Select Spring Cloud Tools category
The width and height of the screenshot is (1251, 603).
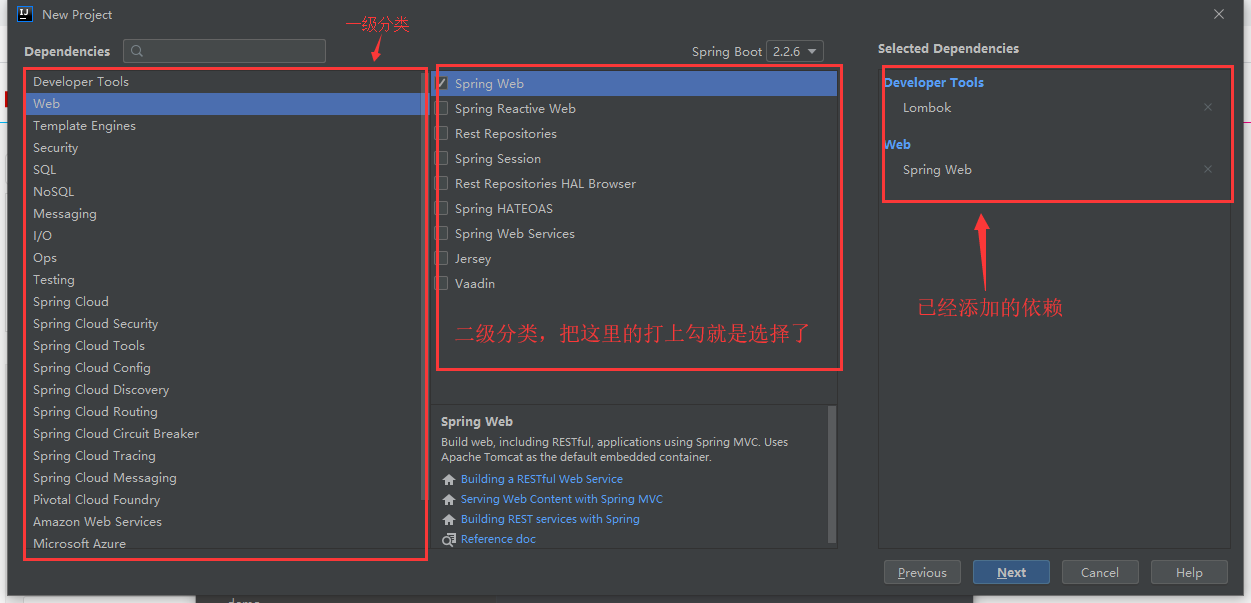223,346
